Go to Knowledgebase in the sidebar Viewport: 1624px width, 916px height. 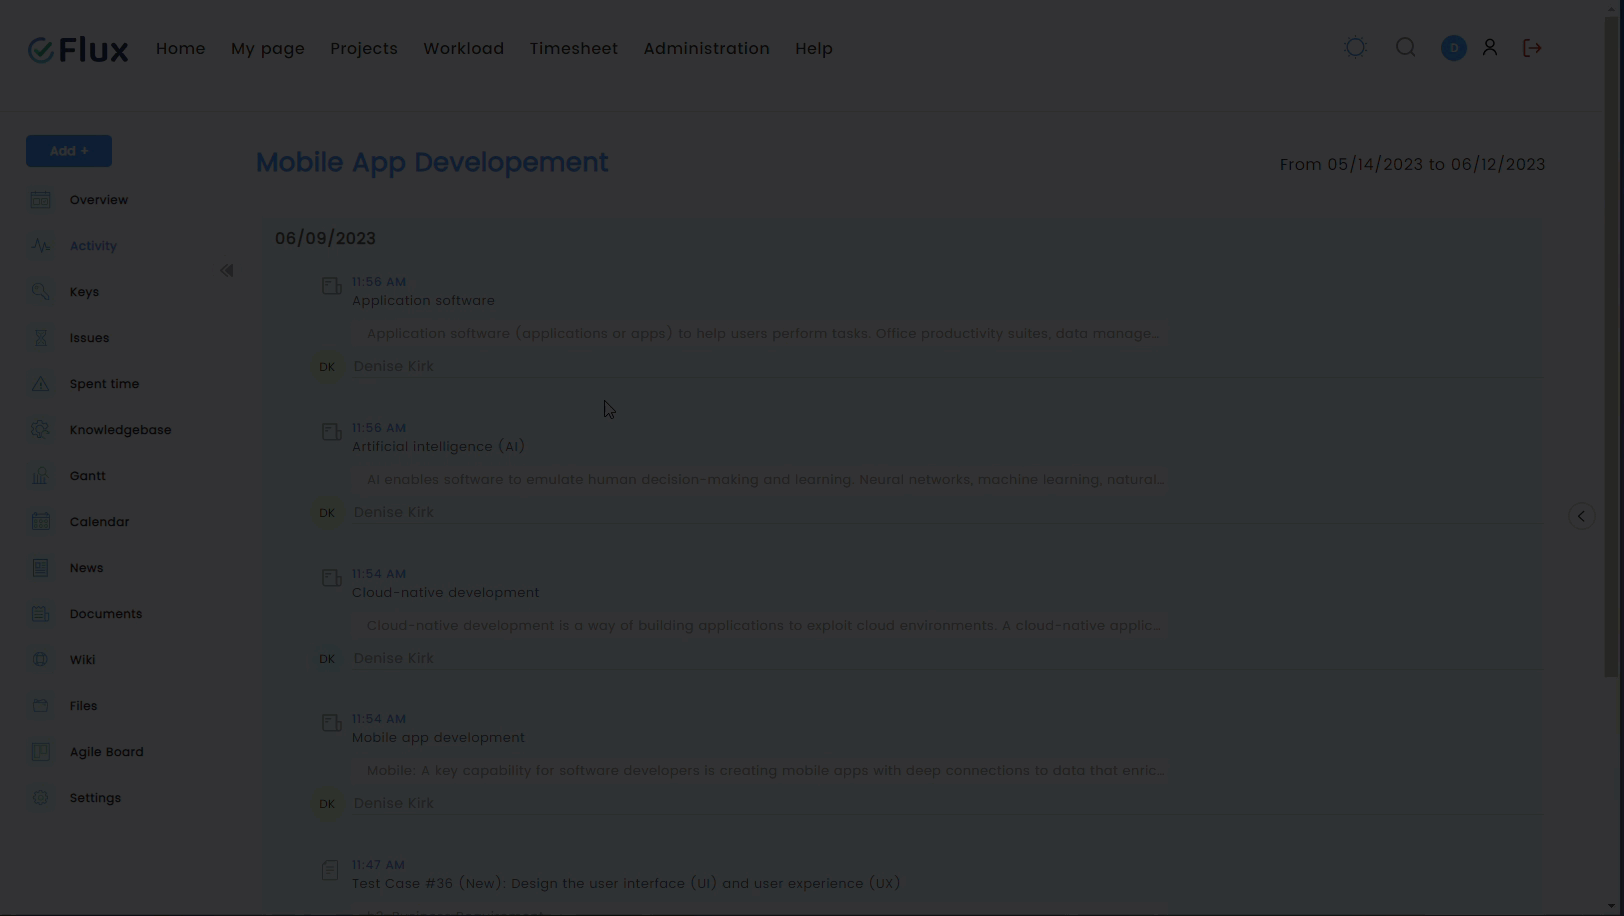(x=120, y=430)
